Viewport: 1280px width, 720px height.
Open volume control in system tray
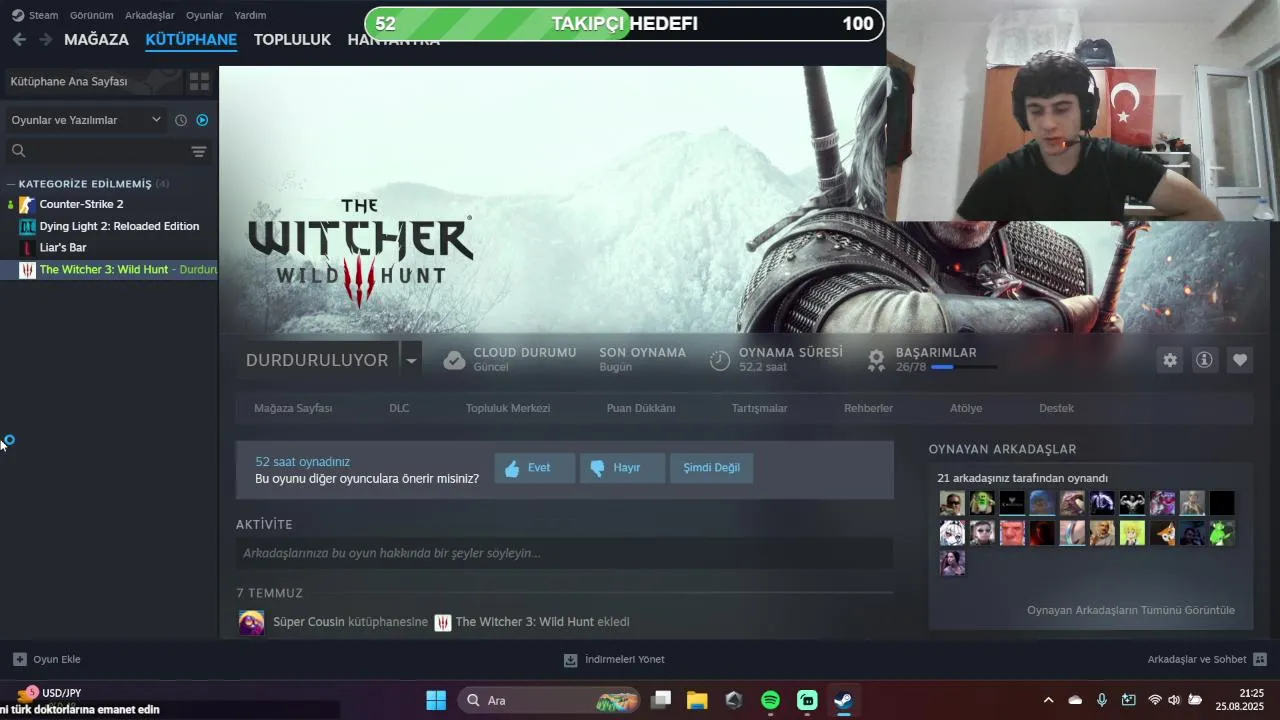click(1174, 700)
